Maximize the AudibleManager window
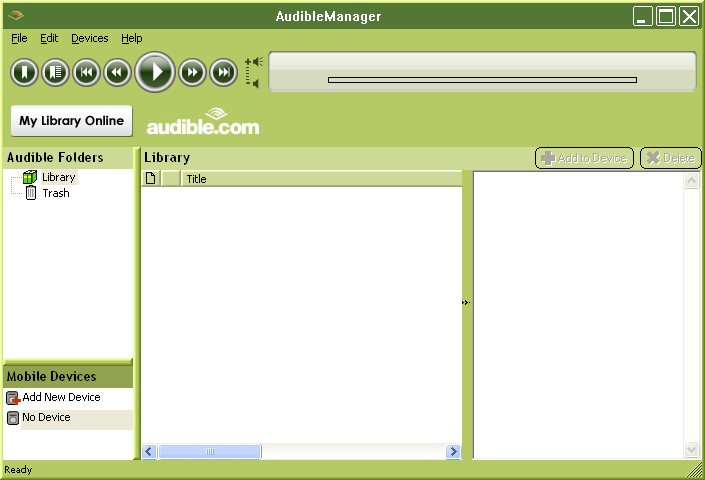The width and height of the screenshot is (705, 480). 666,17
